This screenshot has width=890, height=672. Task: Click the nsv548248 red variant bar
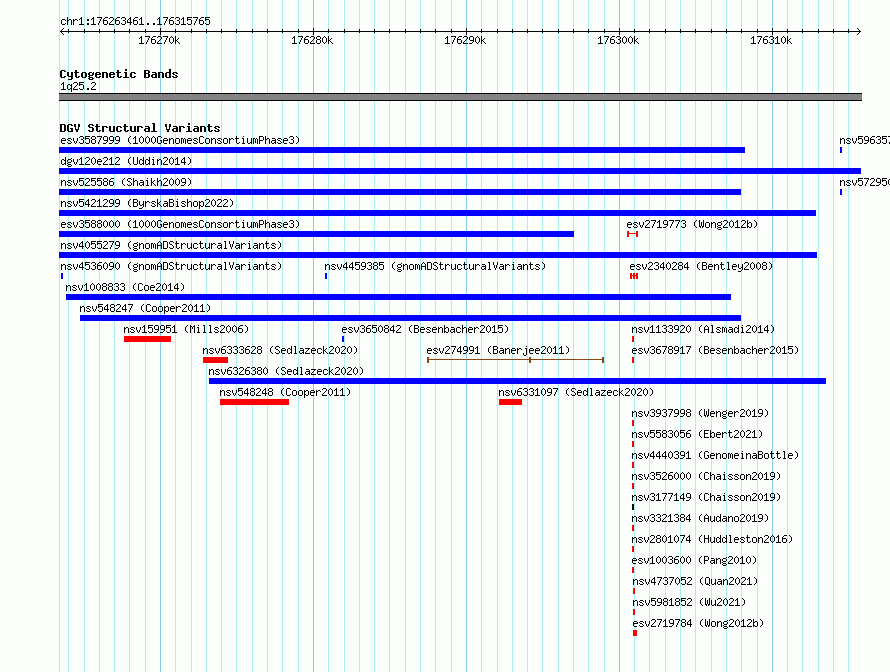tap(255, 402)
